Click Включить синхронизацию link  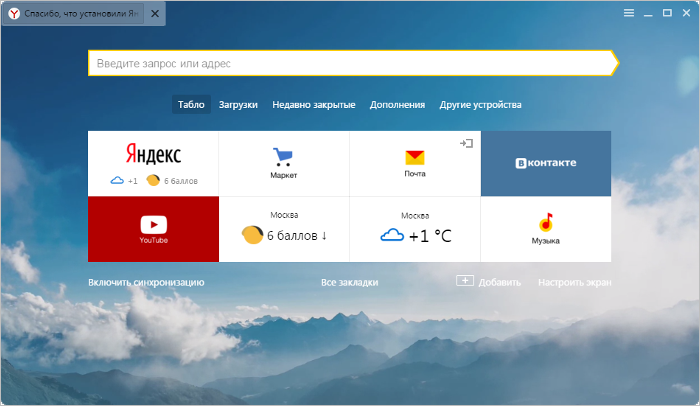[146, 282]
